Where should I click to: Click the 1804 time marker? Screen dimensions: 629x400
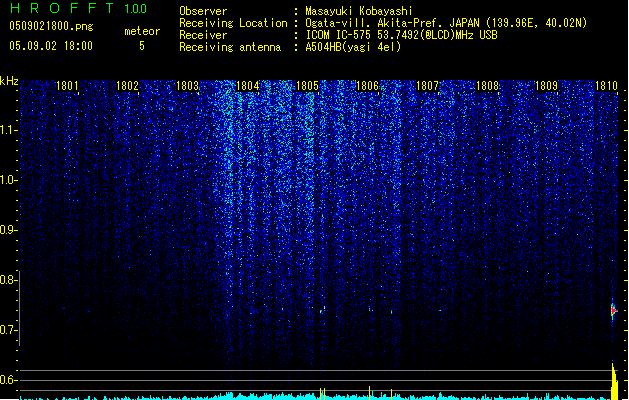[x=248, y=86]
